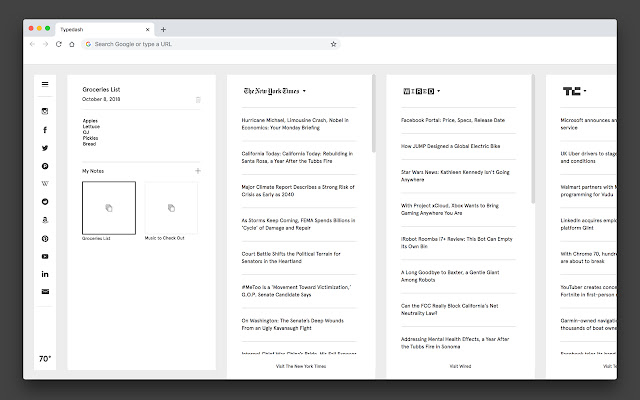Click the 'October 8, 2018' note date
The height and width of the screenshot is (400, 640).
coord(101,99)
